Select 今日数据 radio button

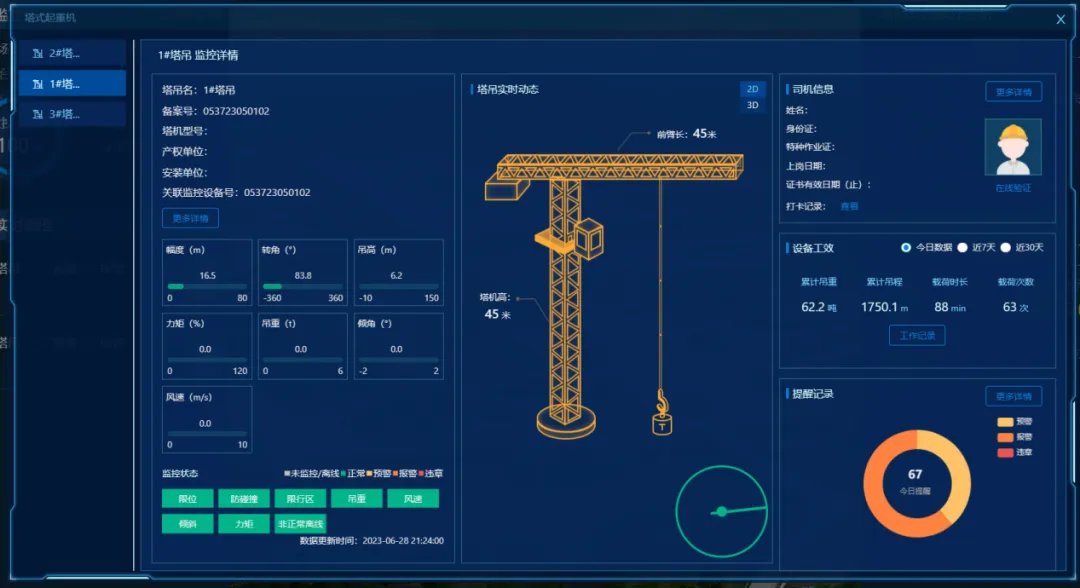(906, 247)
